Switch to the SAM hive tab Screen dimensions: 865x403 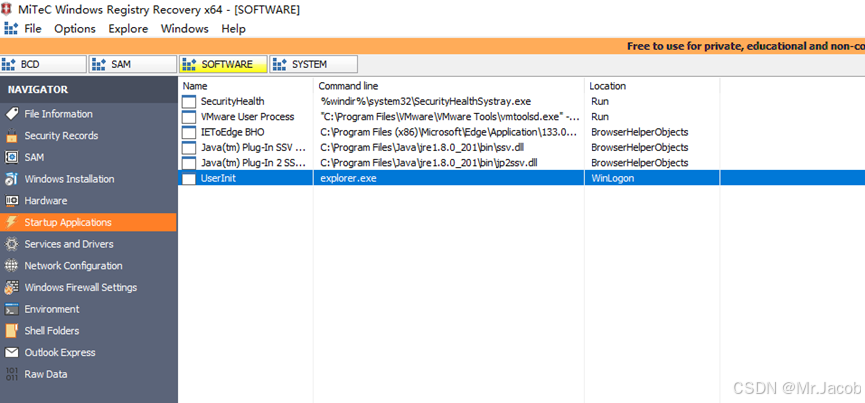pos(133,65)
